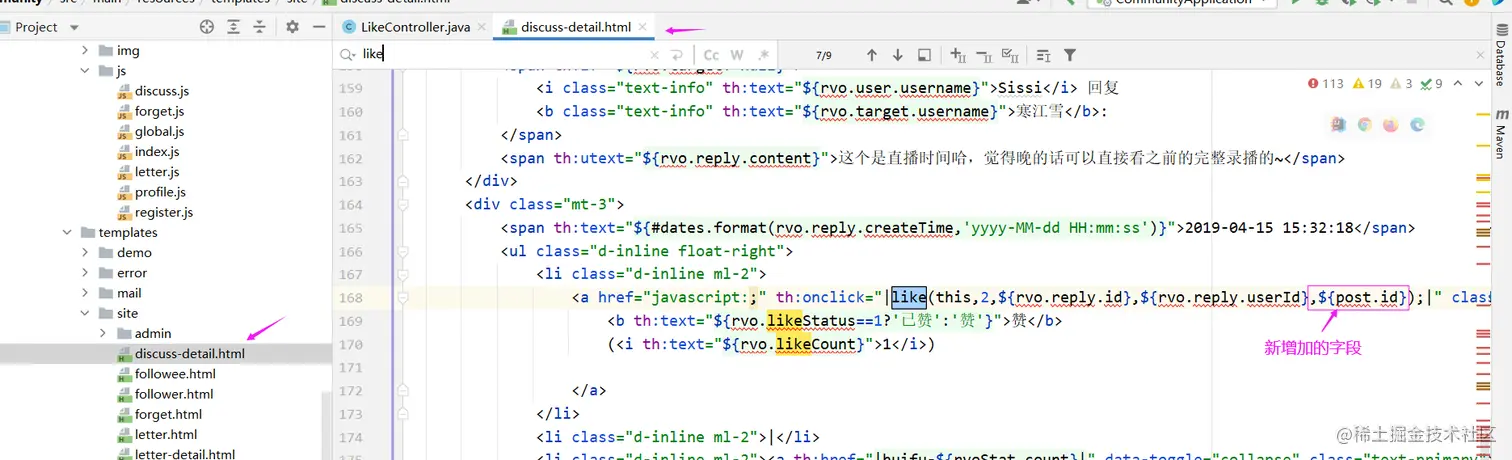
Task: Open search history magnifier dropdown
Action: point(347,55)
